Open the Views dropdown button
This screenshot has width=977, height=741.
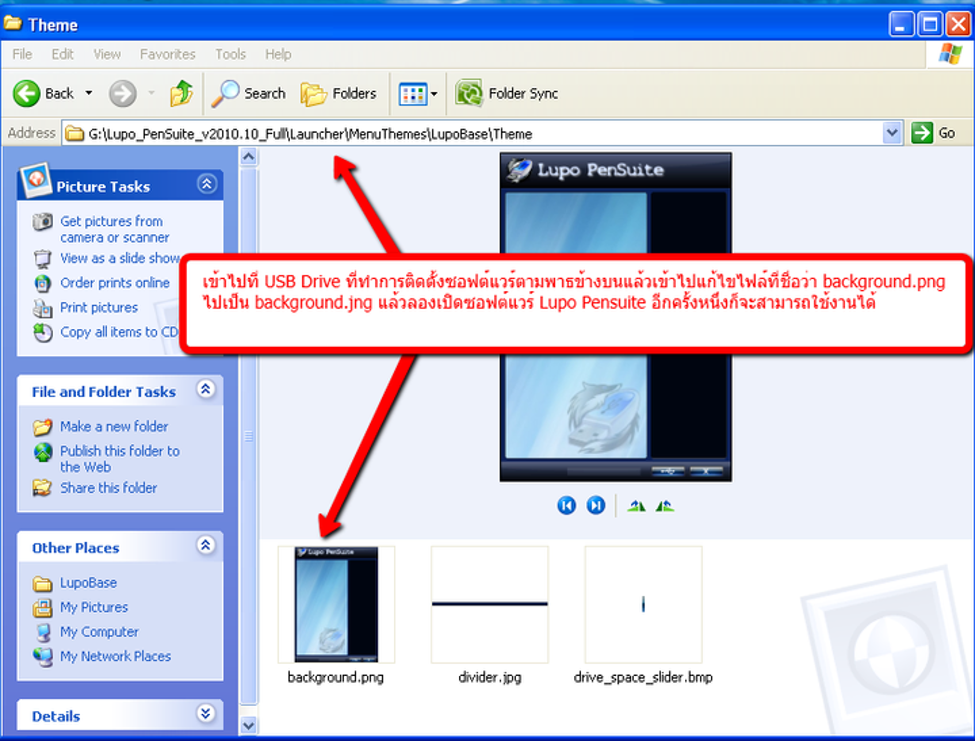pos(418,94)
